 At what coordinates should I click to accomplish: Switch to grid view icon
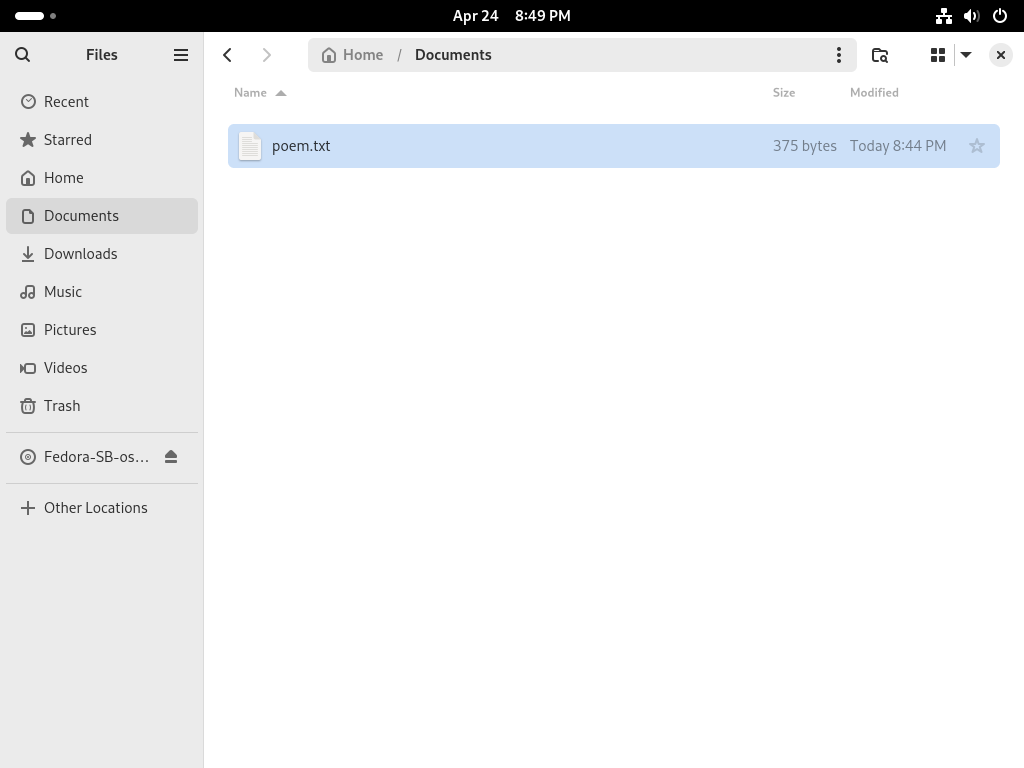(938, 55)
